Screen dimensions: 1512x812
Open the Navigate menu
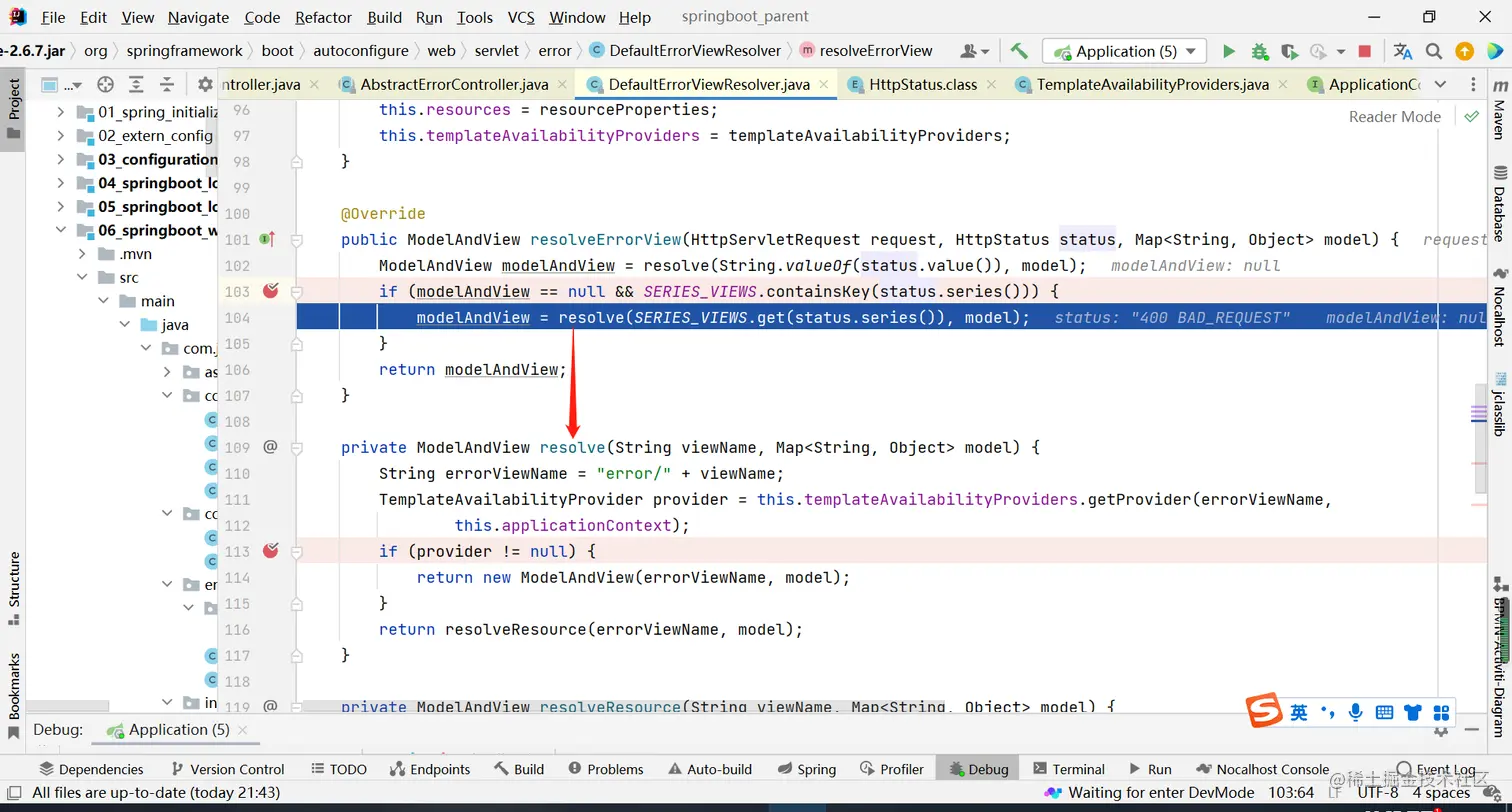pos(198,18)
